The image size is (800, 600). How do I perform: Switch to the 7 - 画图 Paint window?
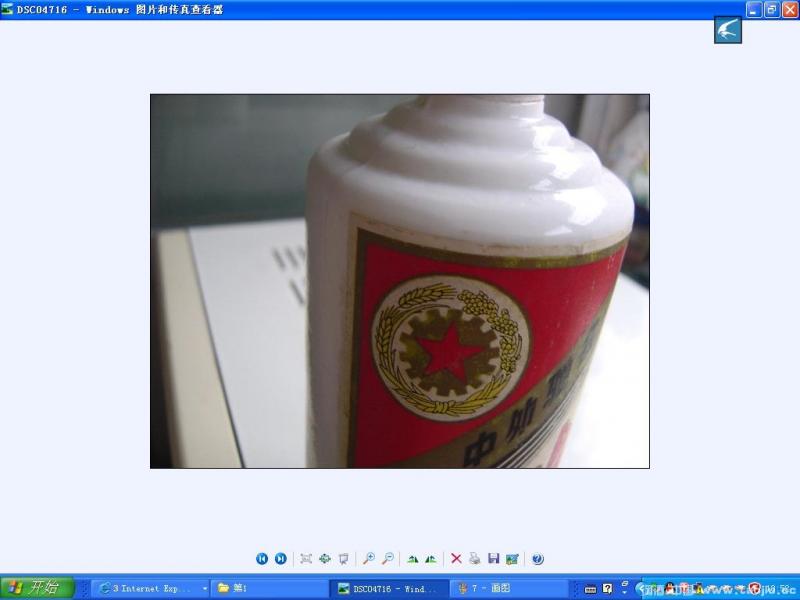point(509,588)
